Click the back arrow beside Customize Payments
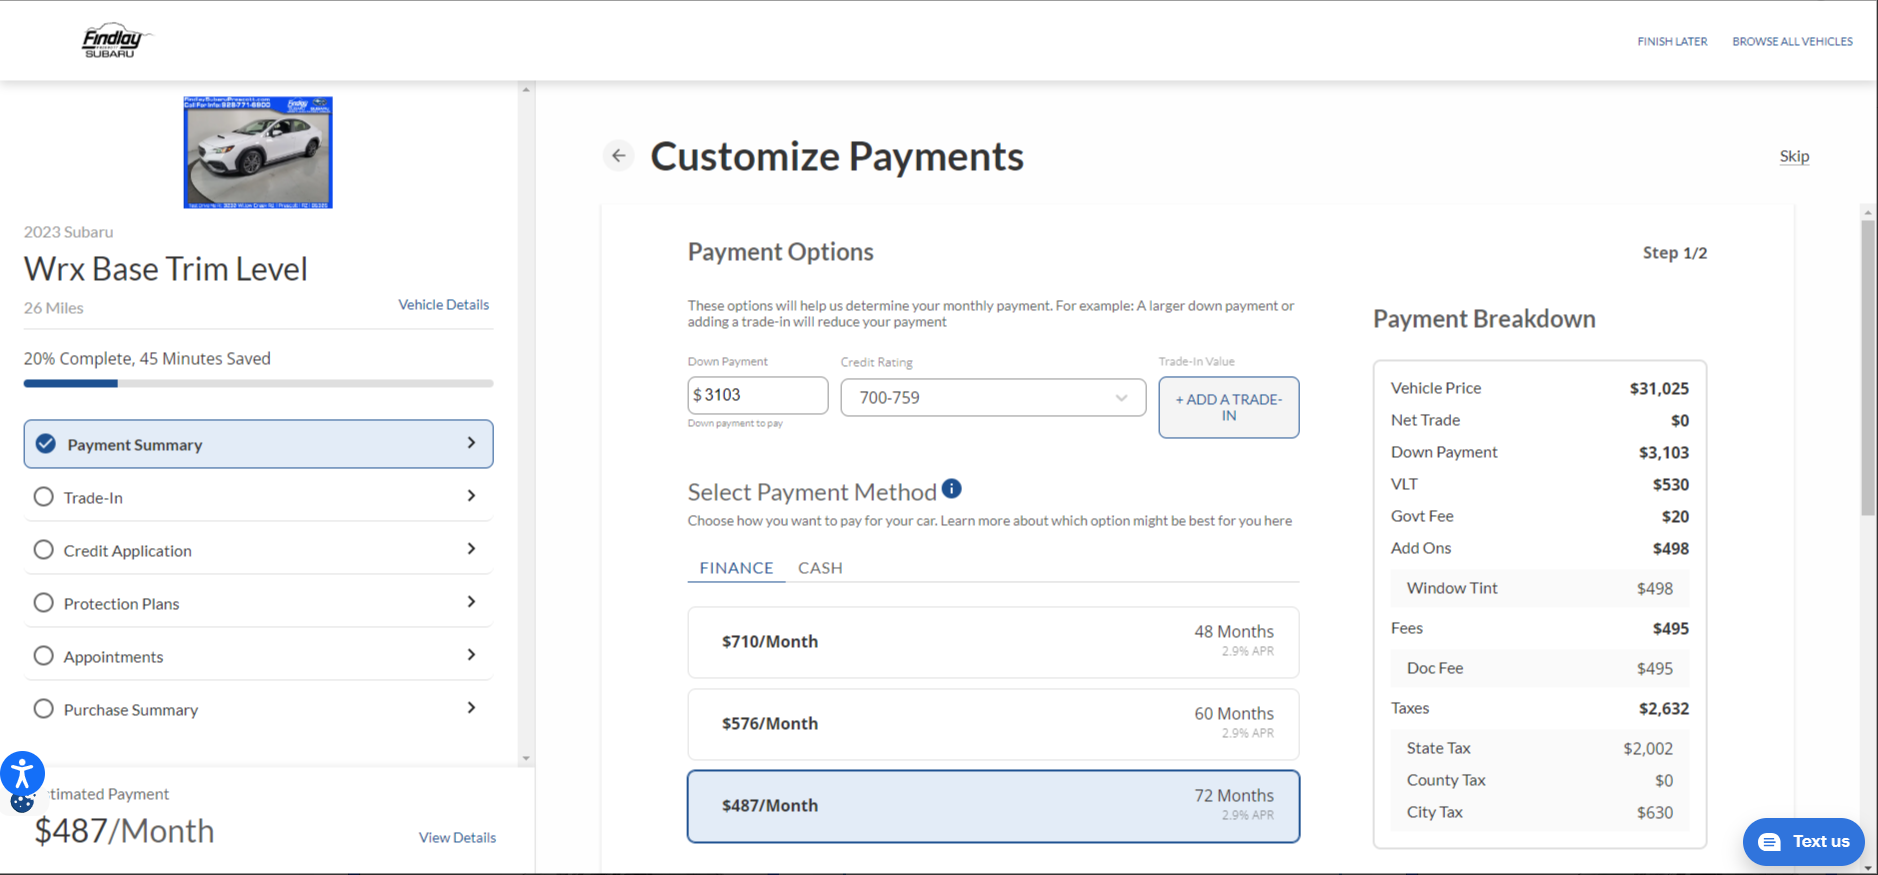Viewport: 1878px width, 875px height. coord(619,156)
